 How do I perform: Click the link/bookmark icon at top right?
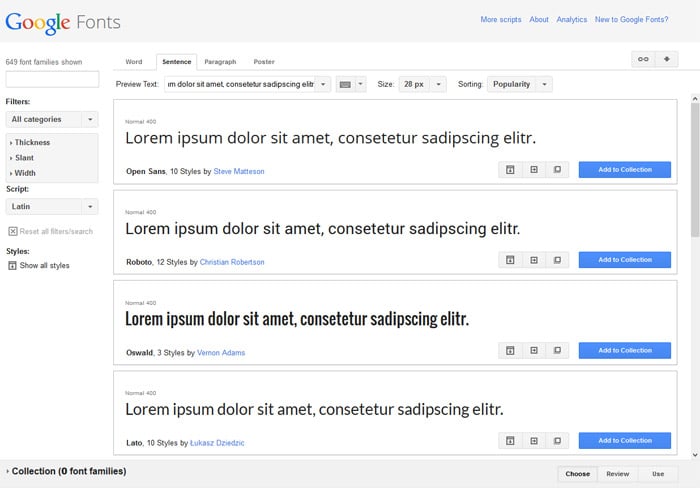click(643, 59)
